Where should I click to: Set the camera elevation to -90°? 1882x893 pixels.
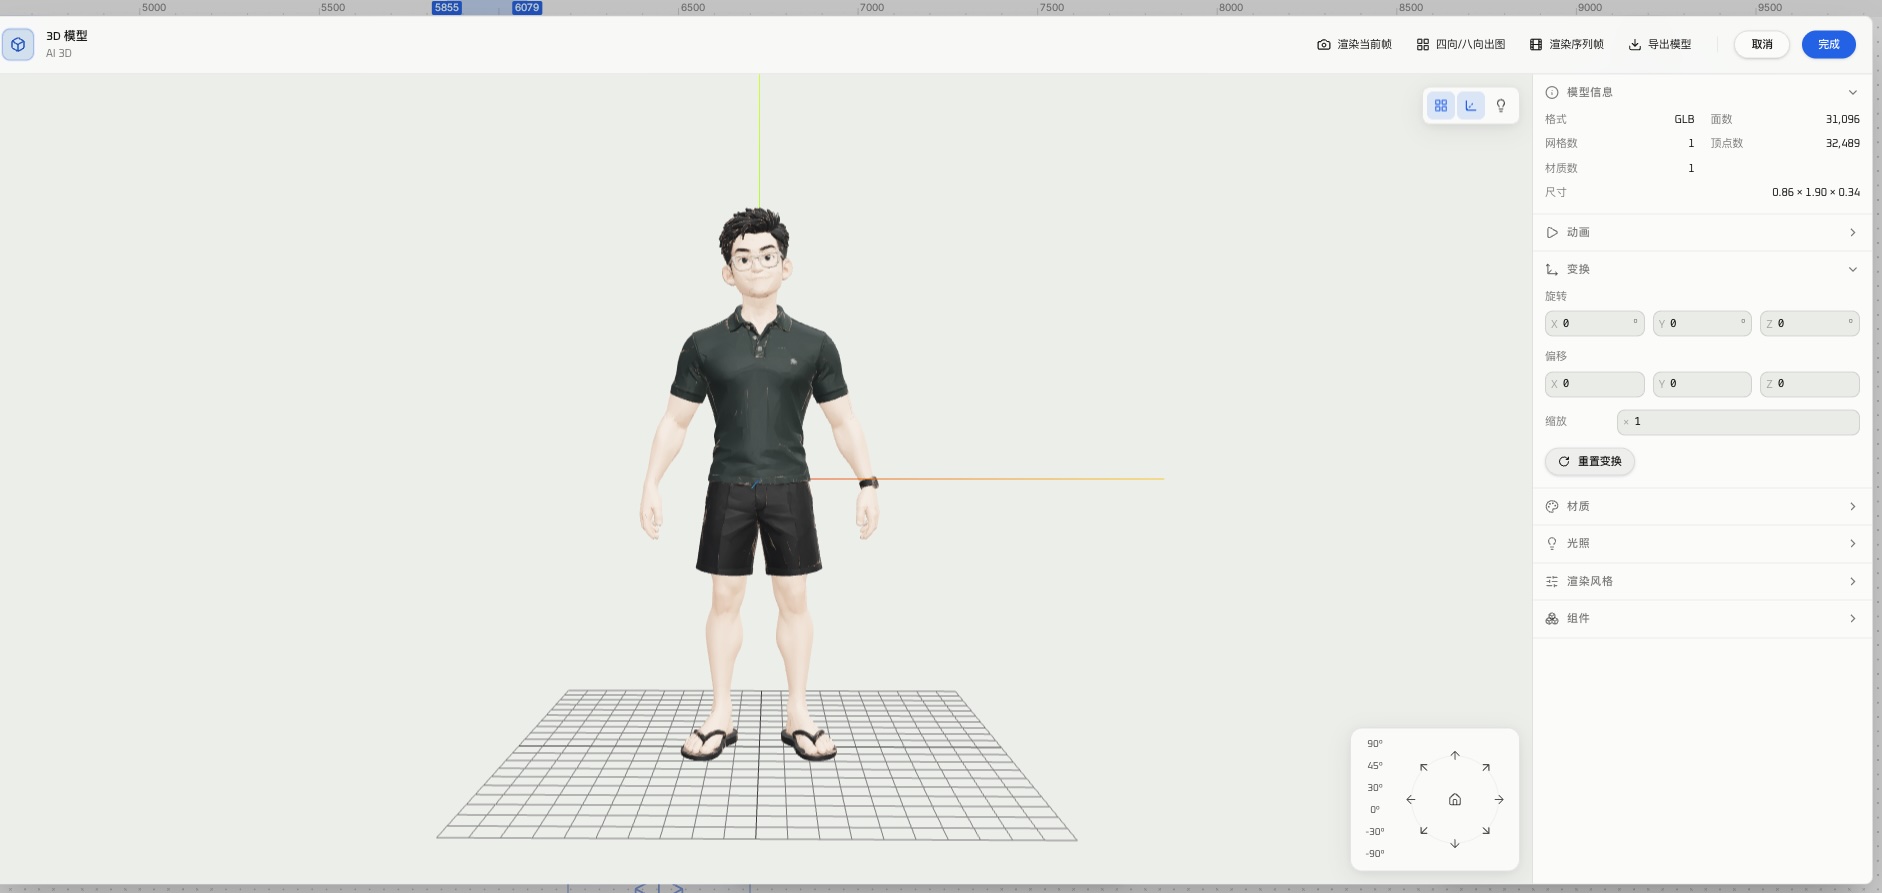point(1375,854)
